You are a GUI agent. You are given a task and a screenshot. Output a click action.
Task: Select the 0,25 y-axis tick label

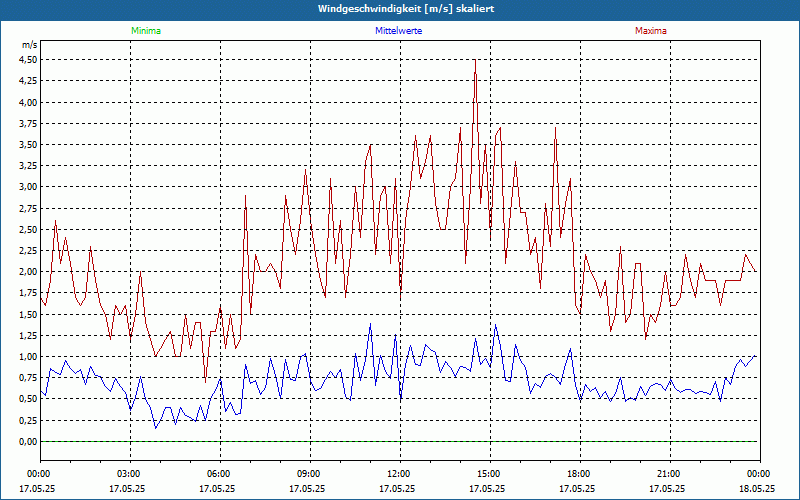28,421
